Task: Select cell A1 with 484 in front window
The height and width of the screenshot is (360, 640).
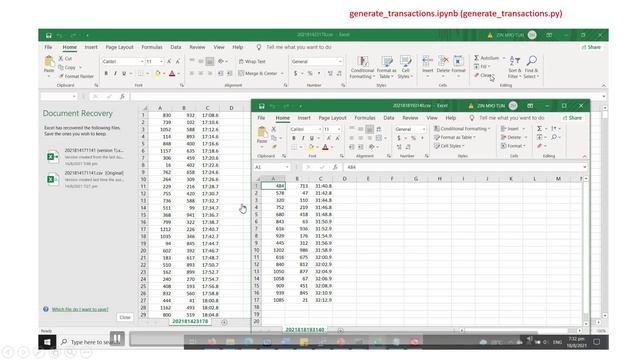Action: pyautogui.click(x=273, y=186)
